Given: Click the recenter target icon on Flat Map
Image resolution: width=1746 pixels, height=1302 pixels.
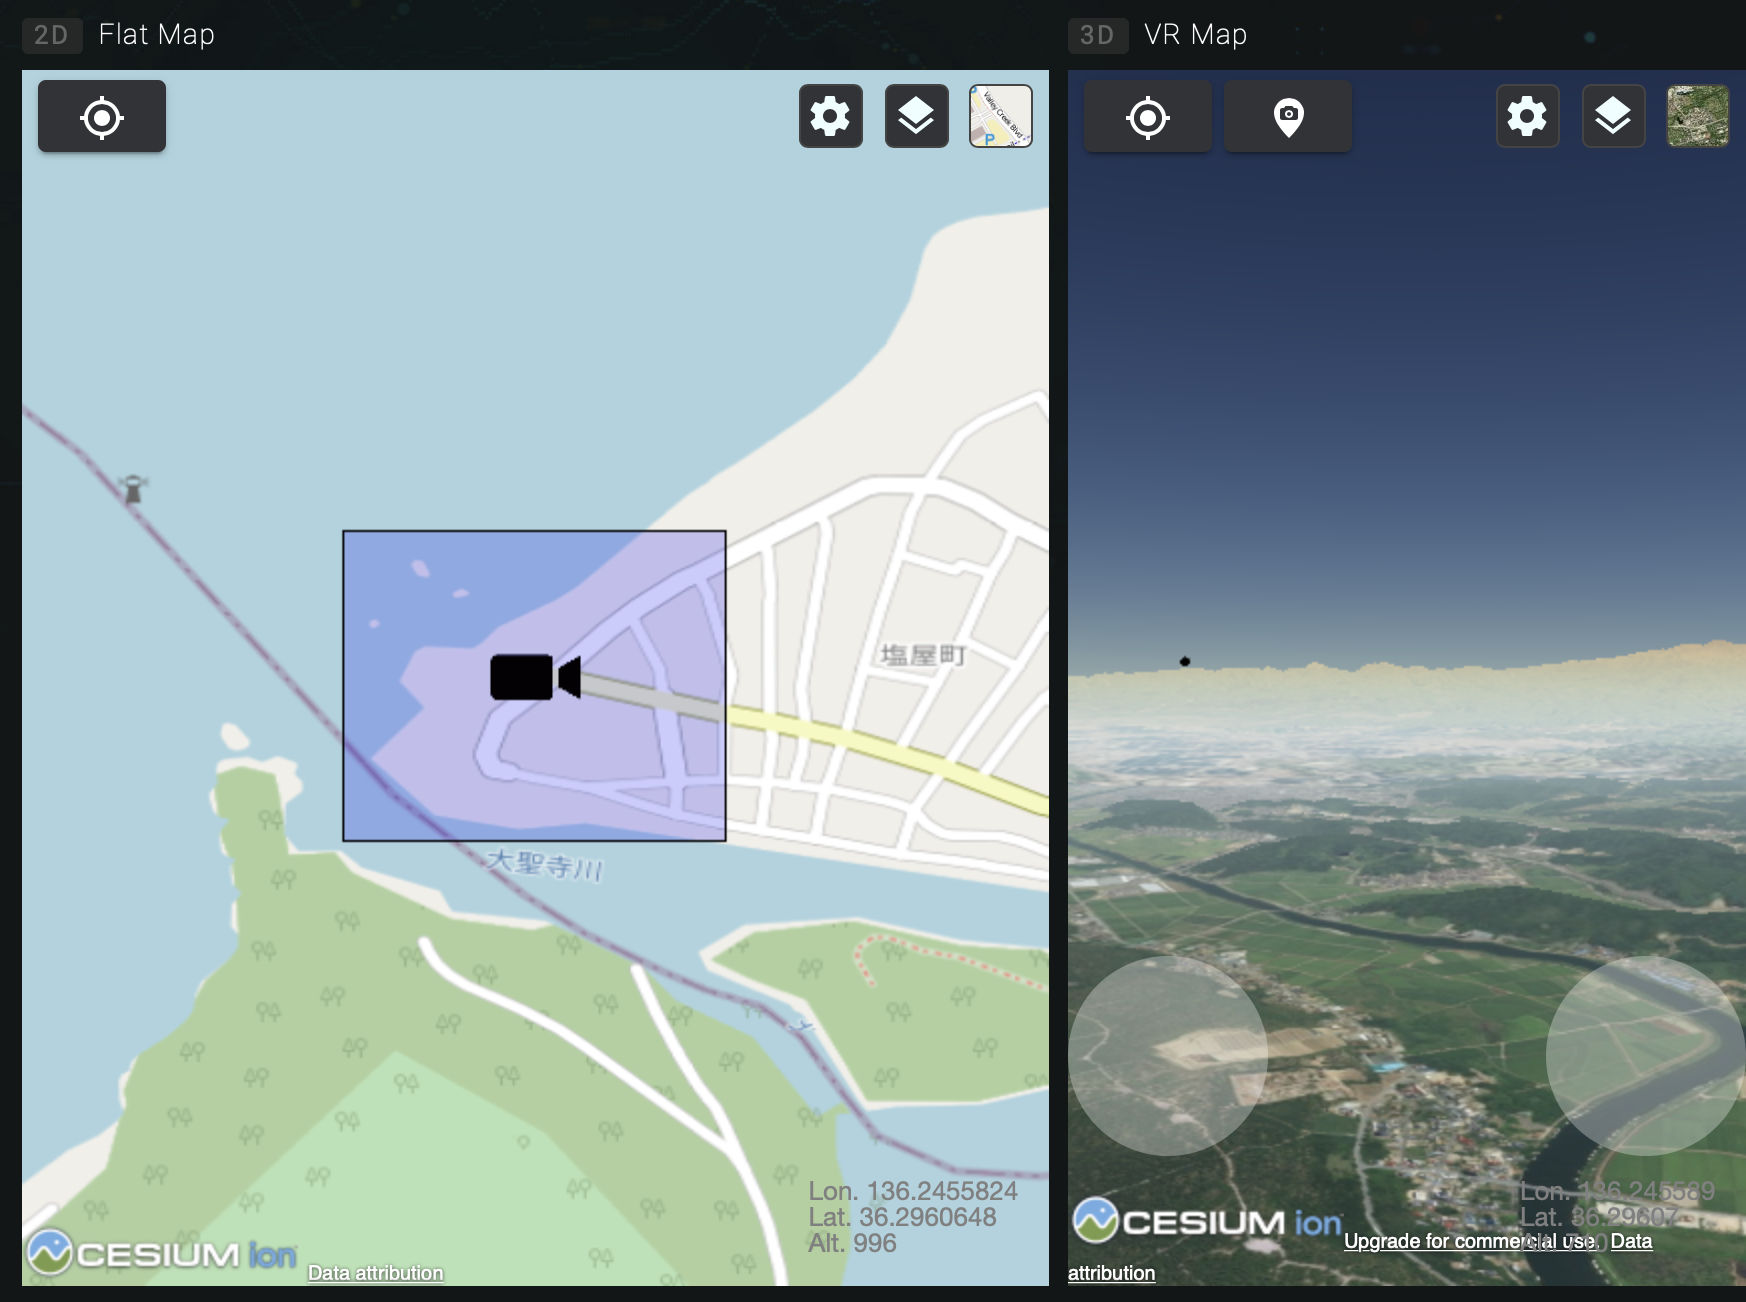Looking at the screenshot, I should pos(102,117).
